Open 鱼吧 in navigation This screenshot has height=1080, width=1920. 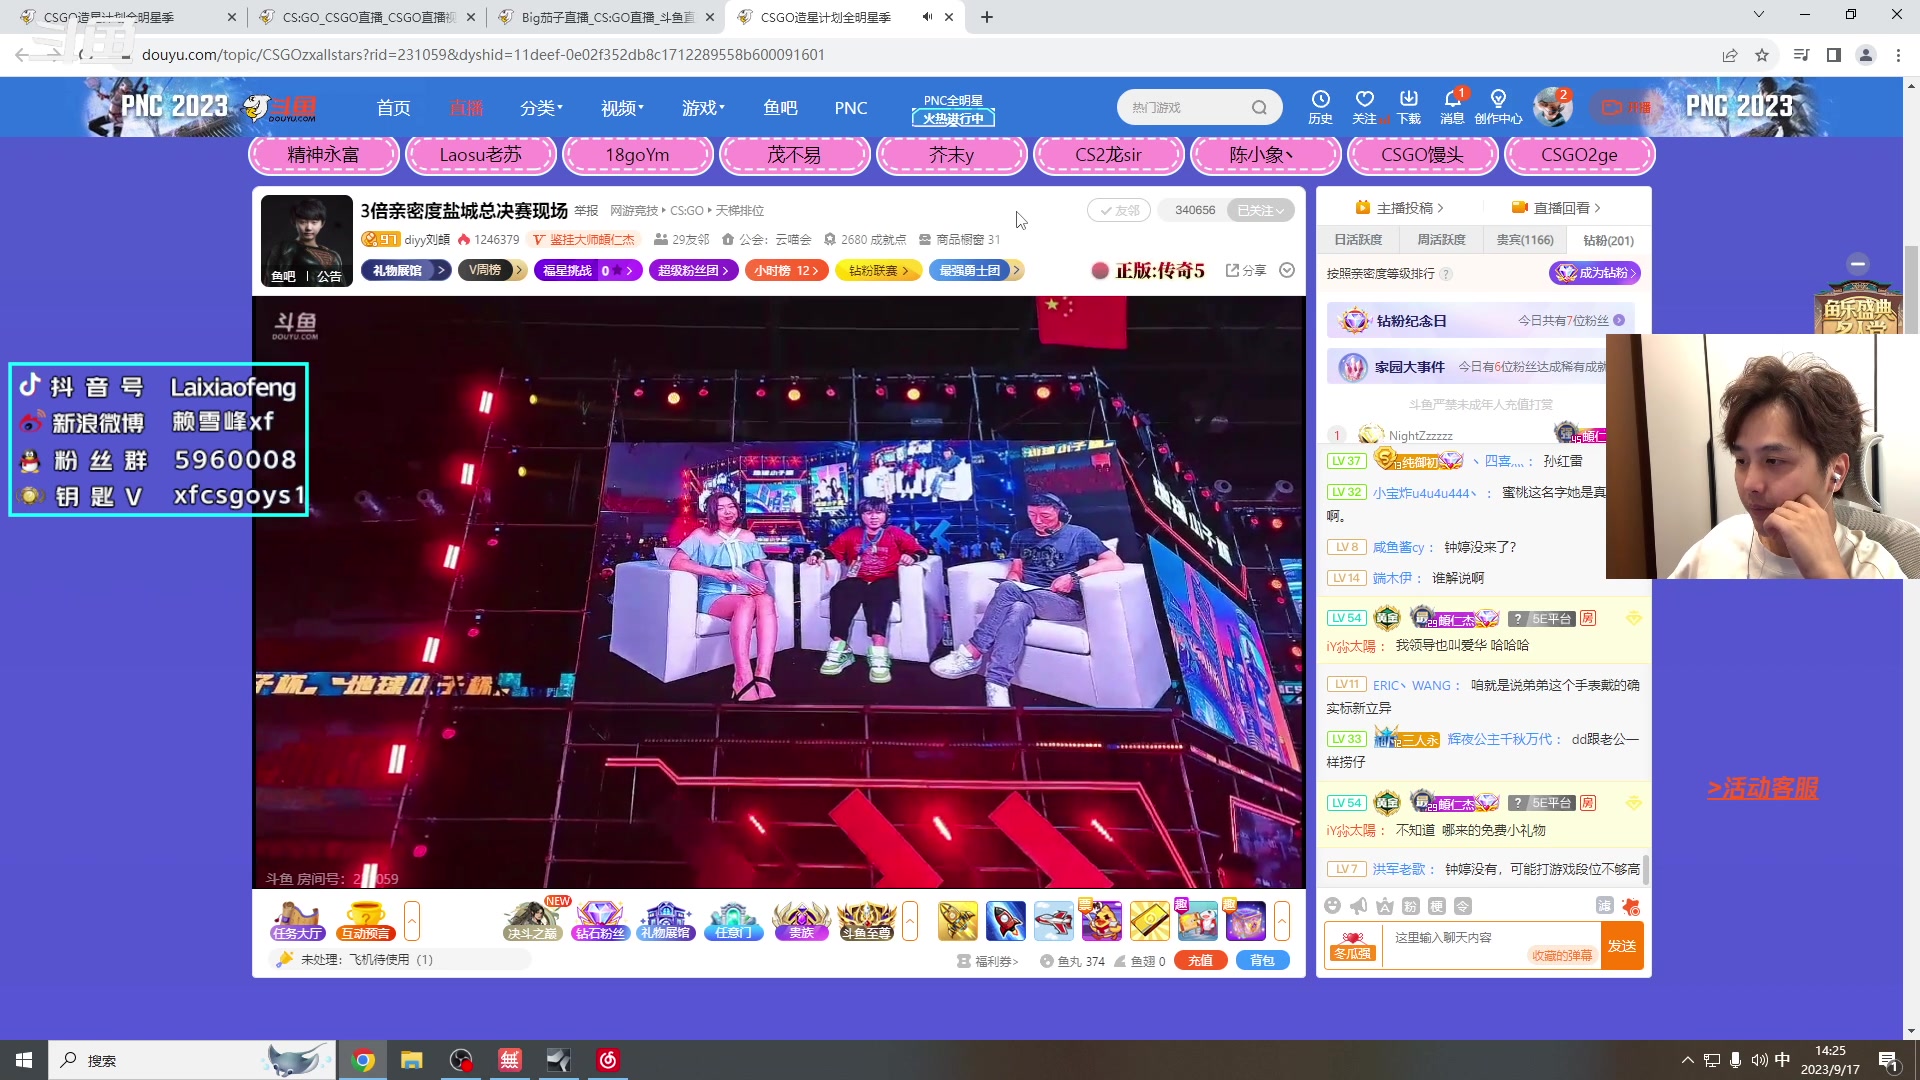(x=780, y=107)
